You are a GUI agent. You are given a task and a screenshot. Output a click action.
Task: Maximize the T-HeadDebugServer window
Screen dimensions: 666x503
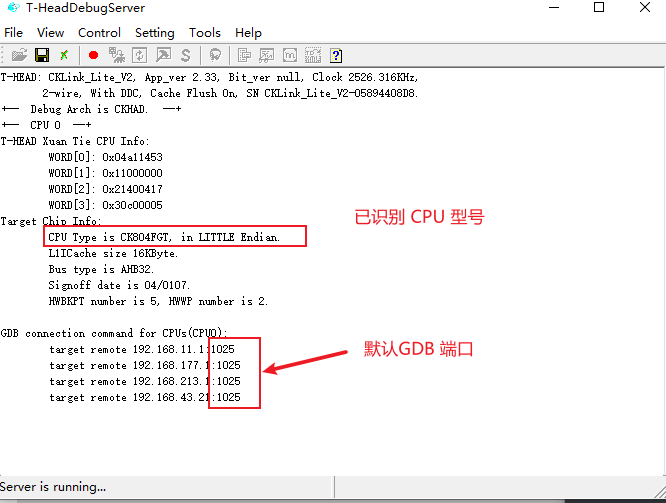coord(599,7)
